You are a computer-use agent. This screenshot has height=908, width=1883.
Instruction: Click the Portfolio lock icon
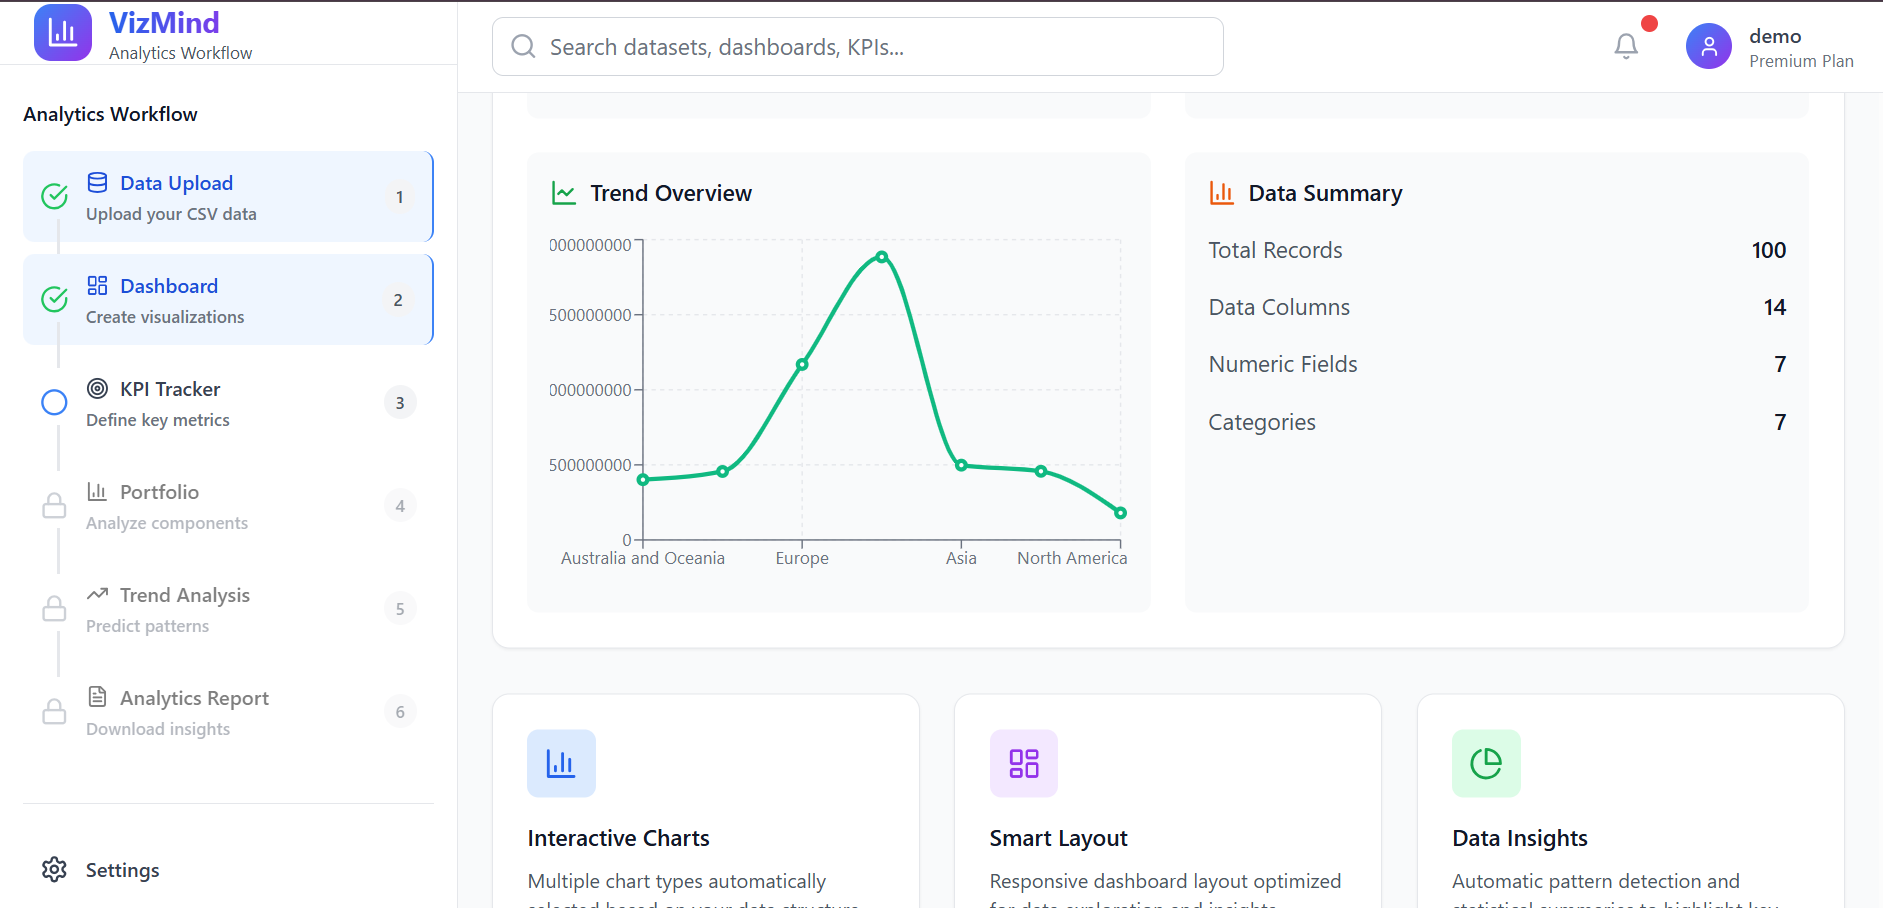(x=54, y=505)
